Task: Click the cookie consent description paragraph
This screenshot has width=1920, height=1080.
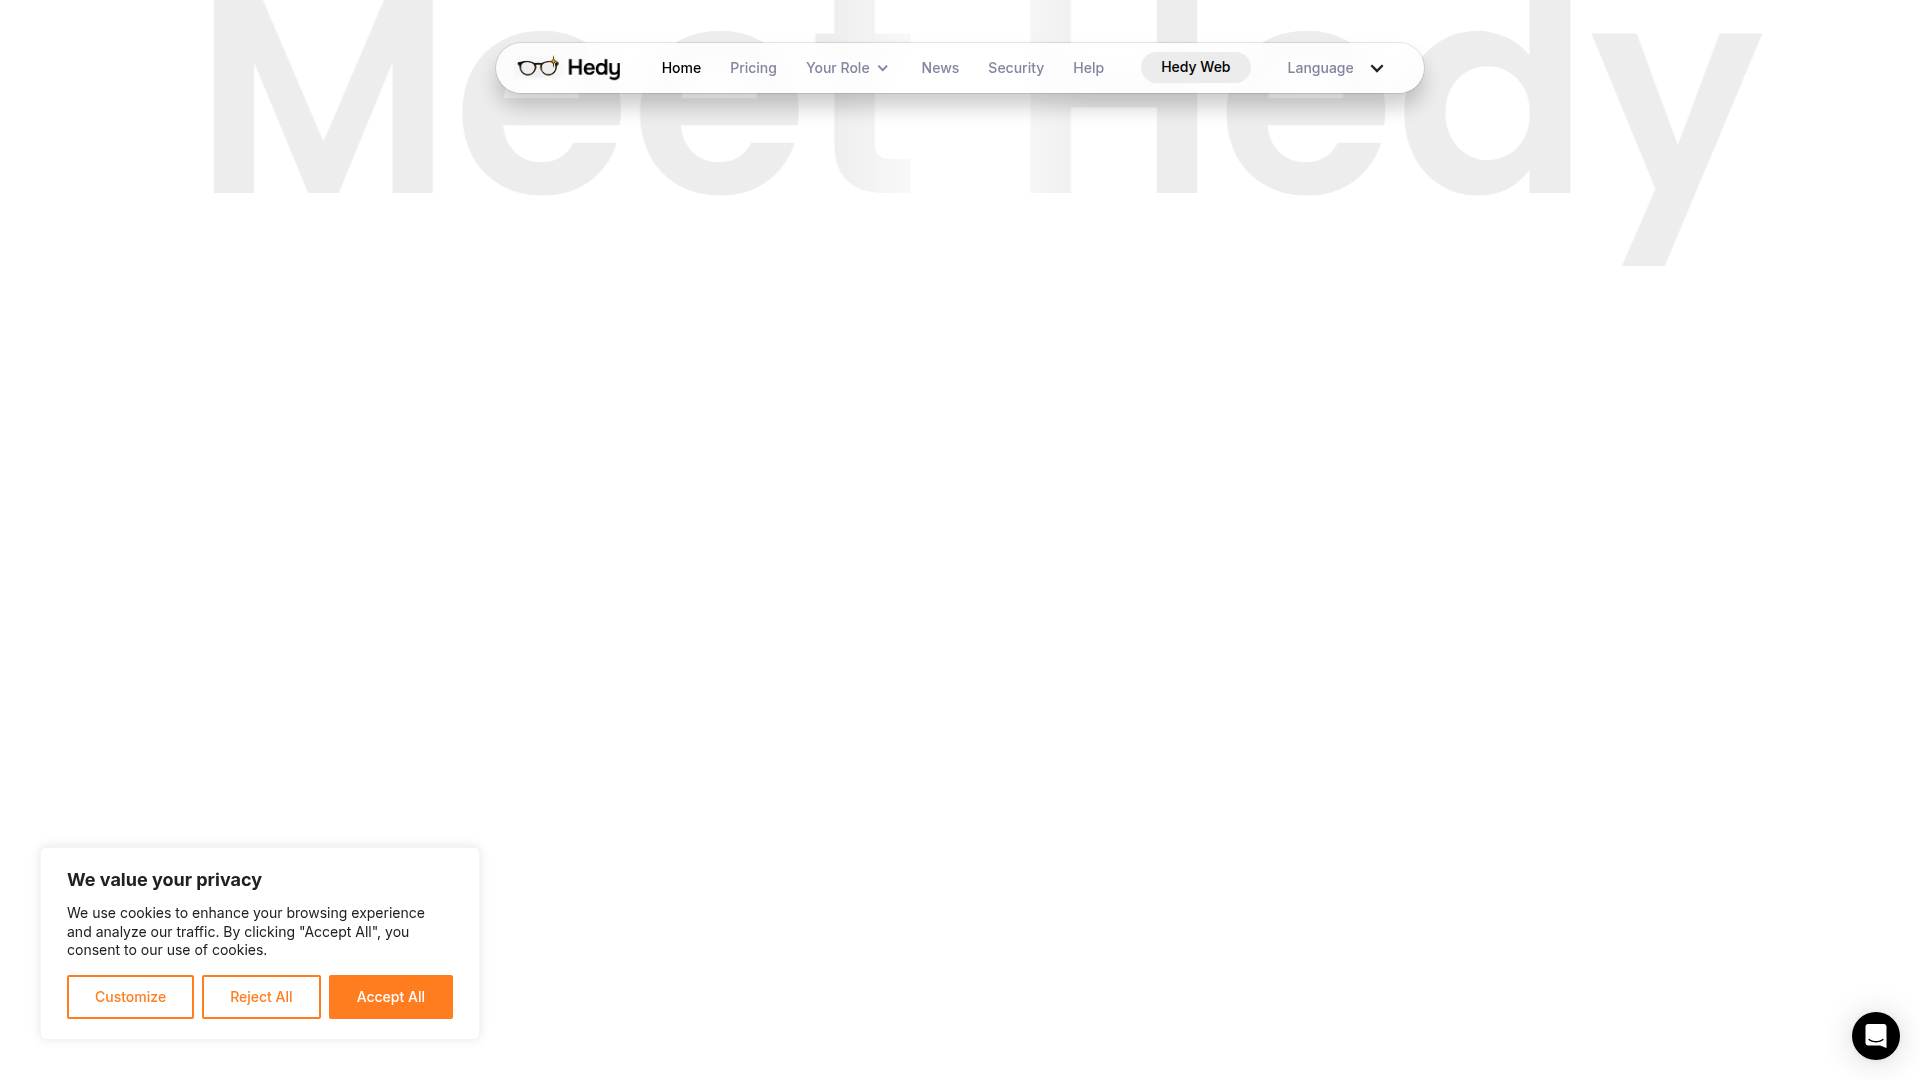Action: tap(246, 931)
